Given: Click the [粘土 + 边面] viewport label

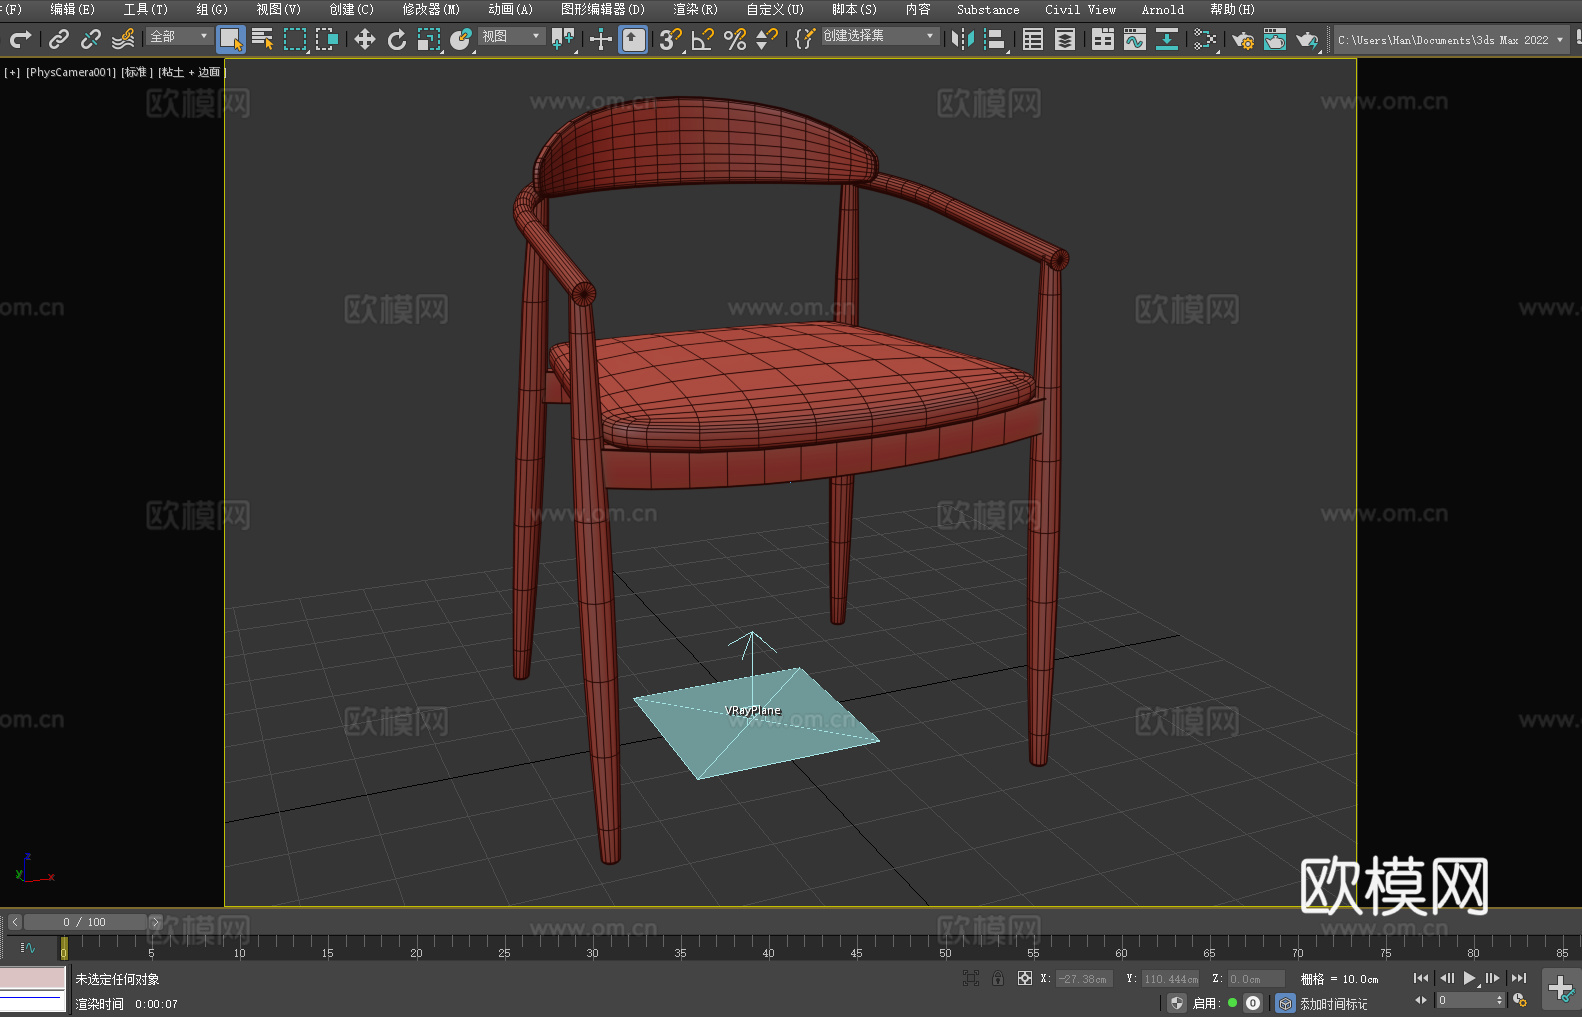Looking at the screenshot, I should click(191, 72).
